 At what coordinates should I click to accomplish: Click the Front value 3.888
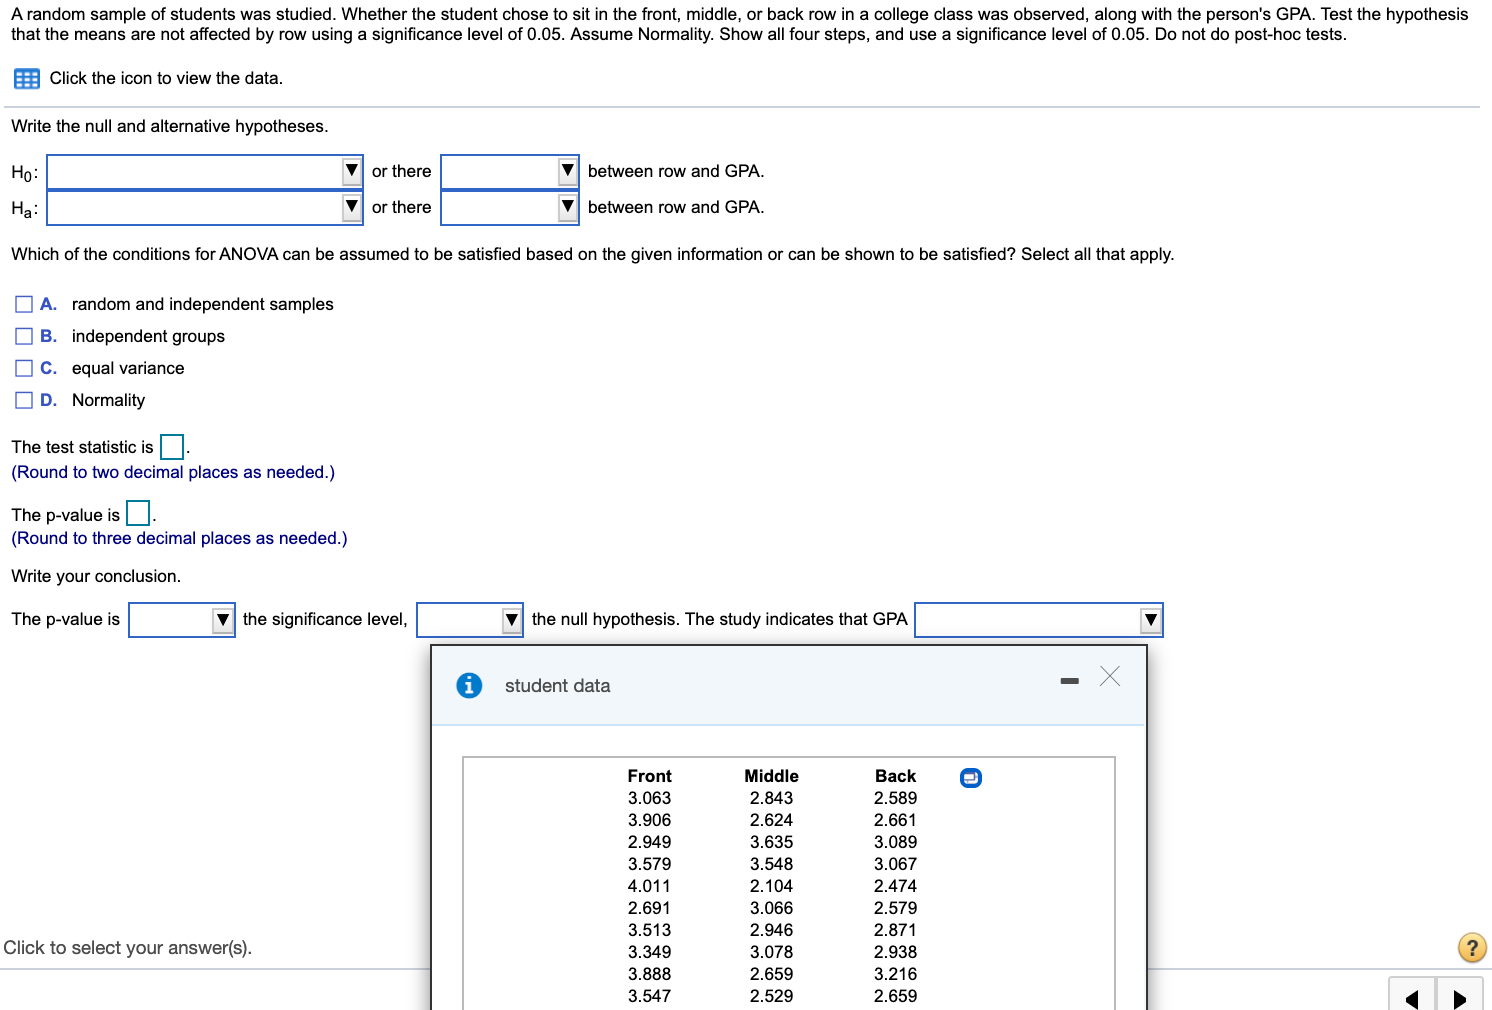point(649,974)
